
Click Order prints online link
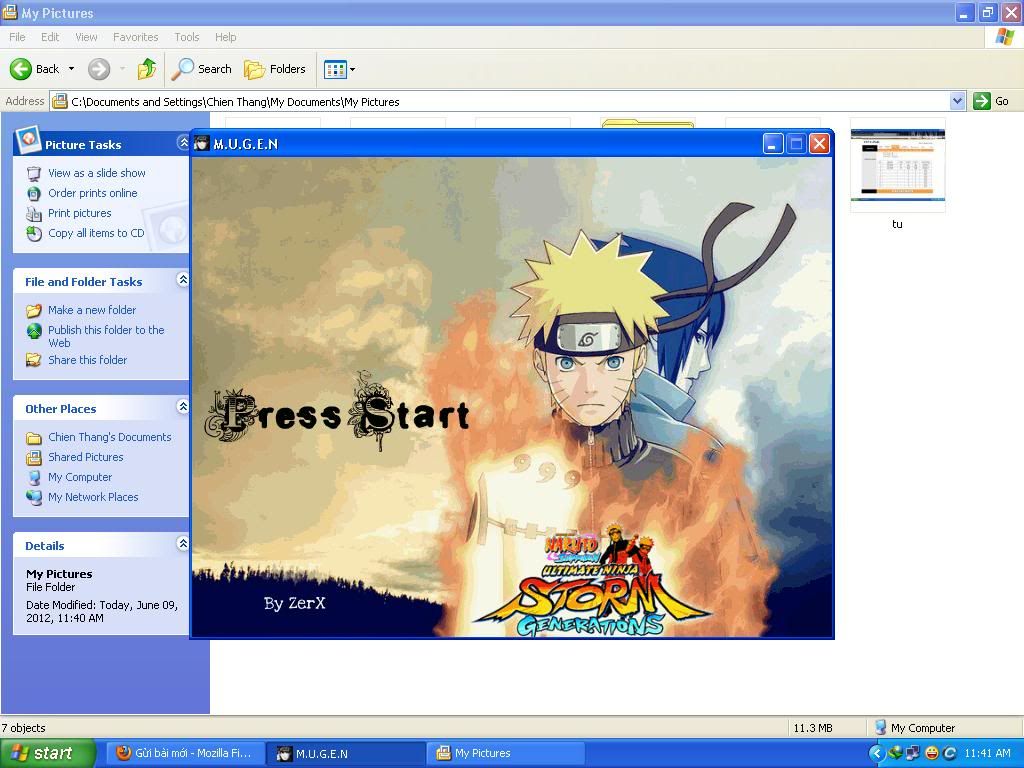(93, 193)
